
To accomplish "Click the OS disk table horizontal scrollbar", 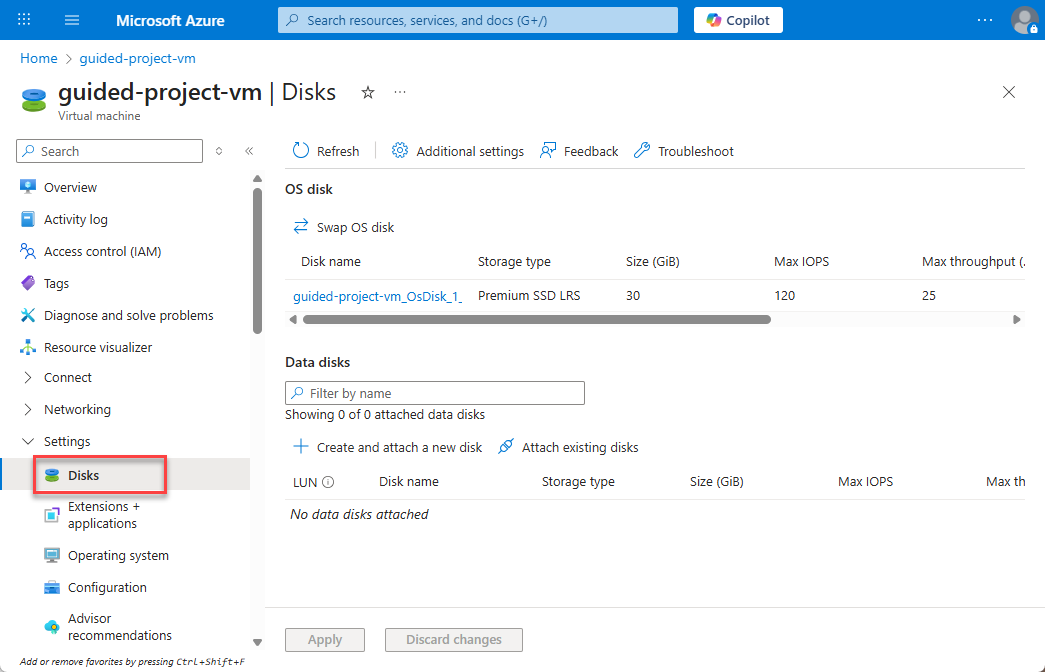I will click(536, 319).
